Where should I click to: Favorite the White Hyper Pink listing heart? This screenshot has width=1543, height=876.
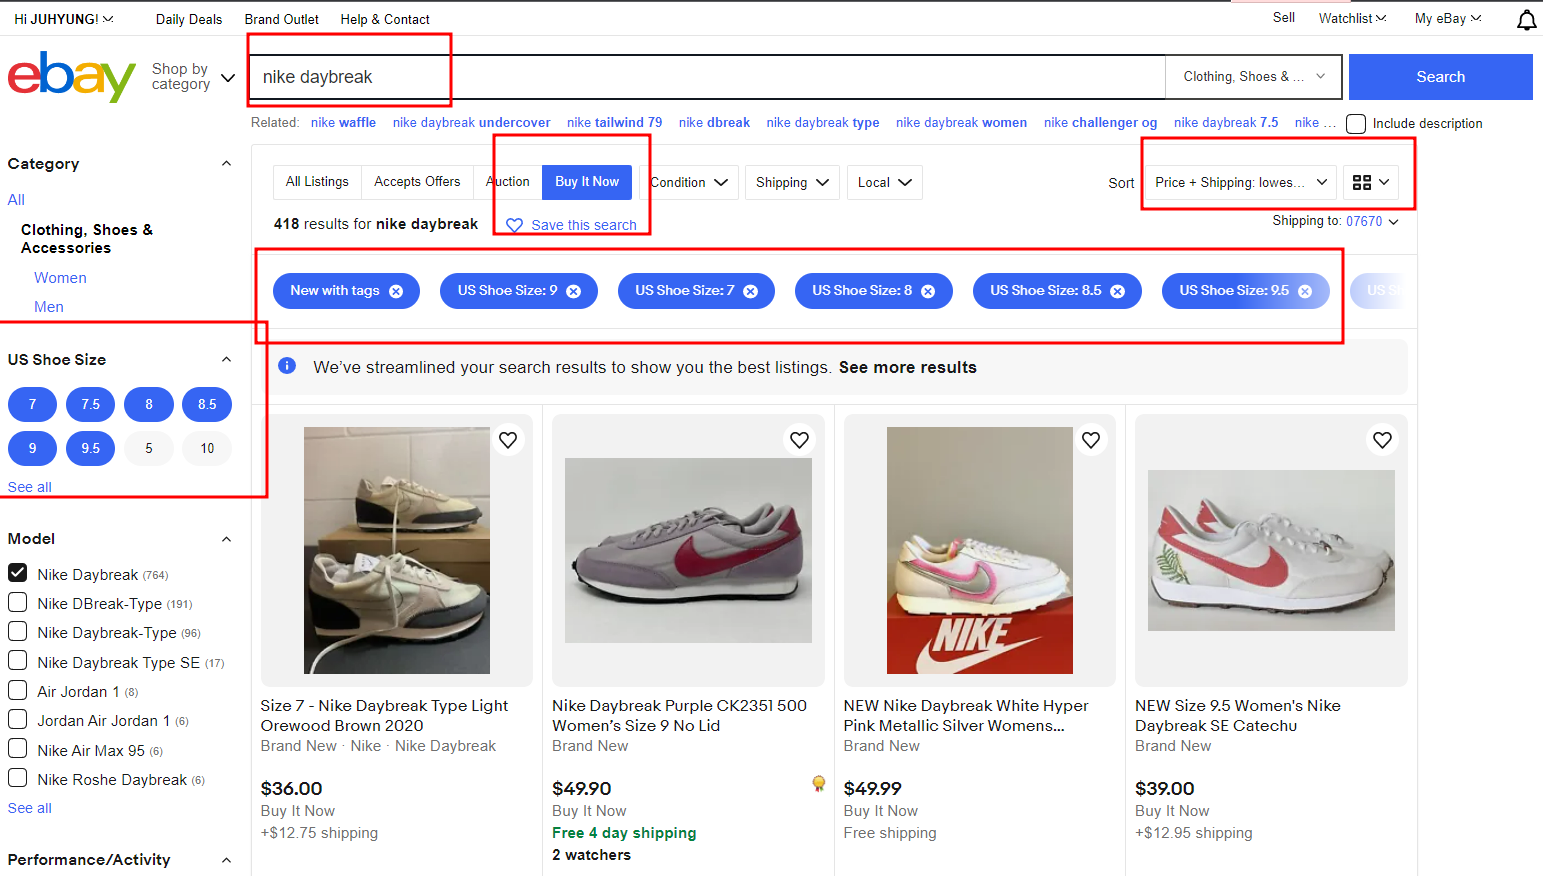1091,440
